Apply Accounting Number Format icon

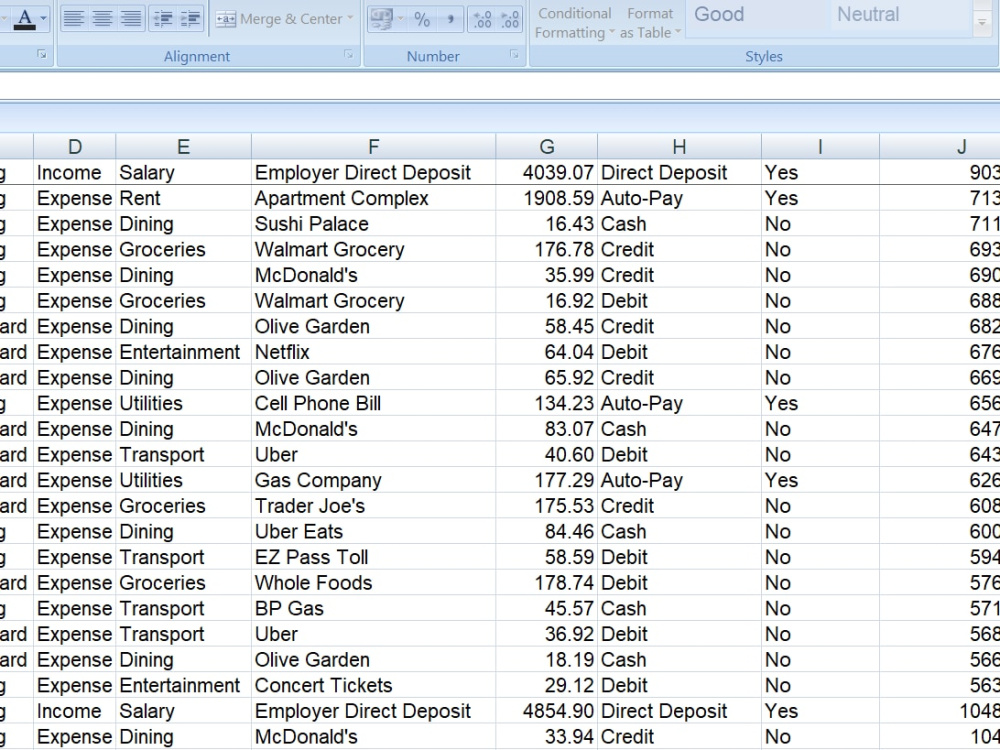click(x=381, y=18)
